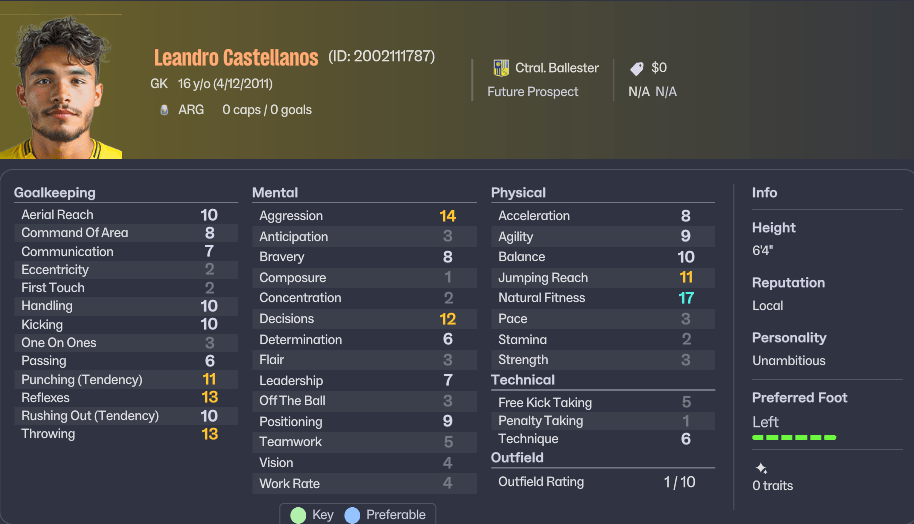Click the green preferred foot strength bar
The width and height of the screenshot is (914, 524).
794,437
